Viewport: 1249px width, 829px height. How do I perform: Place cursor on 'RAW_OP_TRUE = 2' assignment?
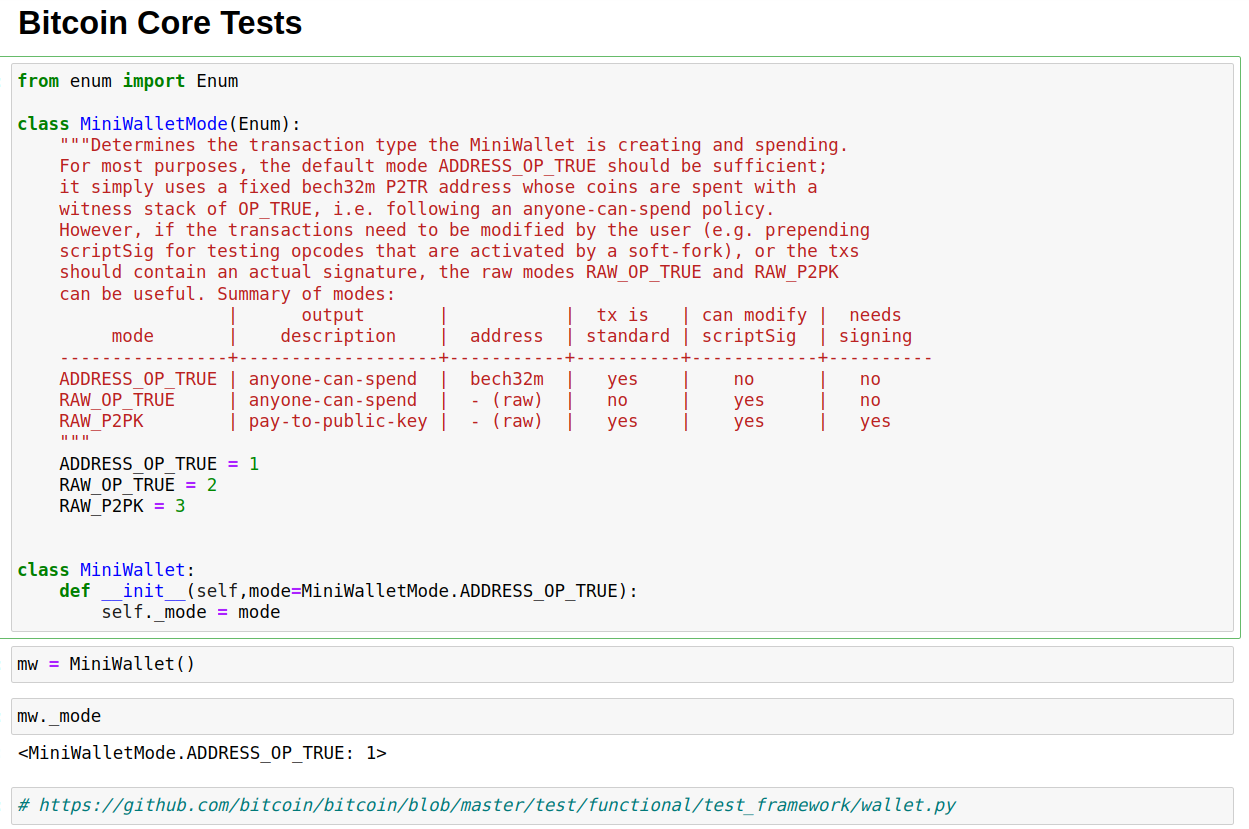tap(138, 485)
